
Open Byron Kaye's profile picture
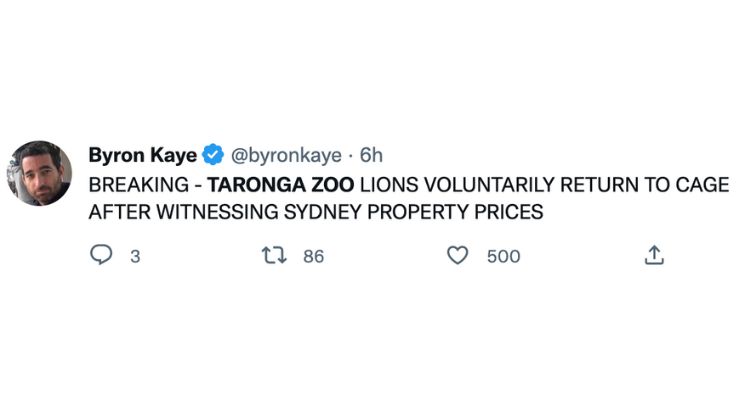click(40, 173)
